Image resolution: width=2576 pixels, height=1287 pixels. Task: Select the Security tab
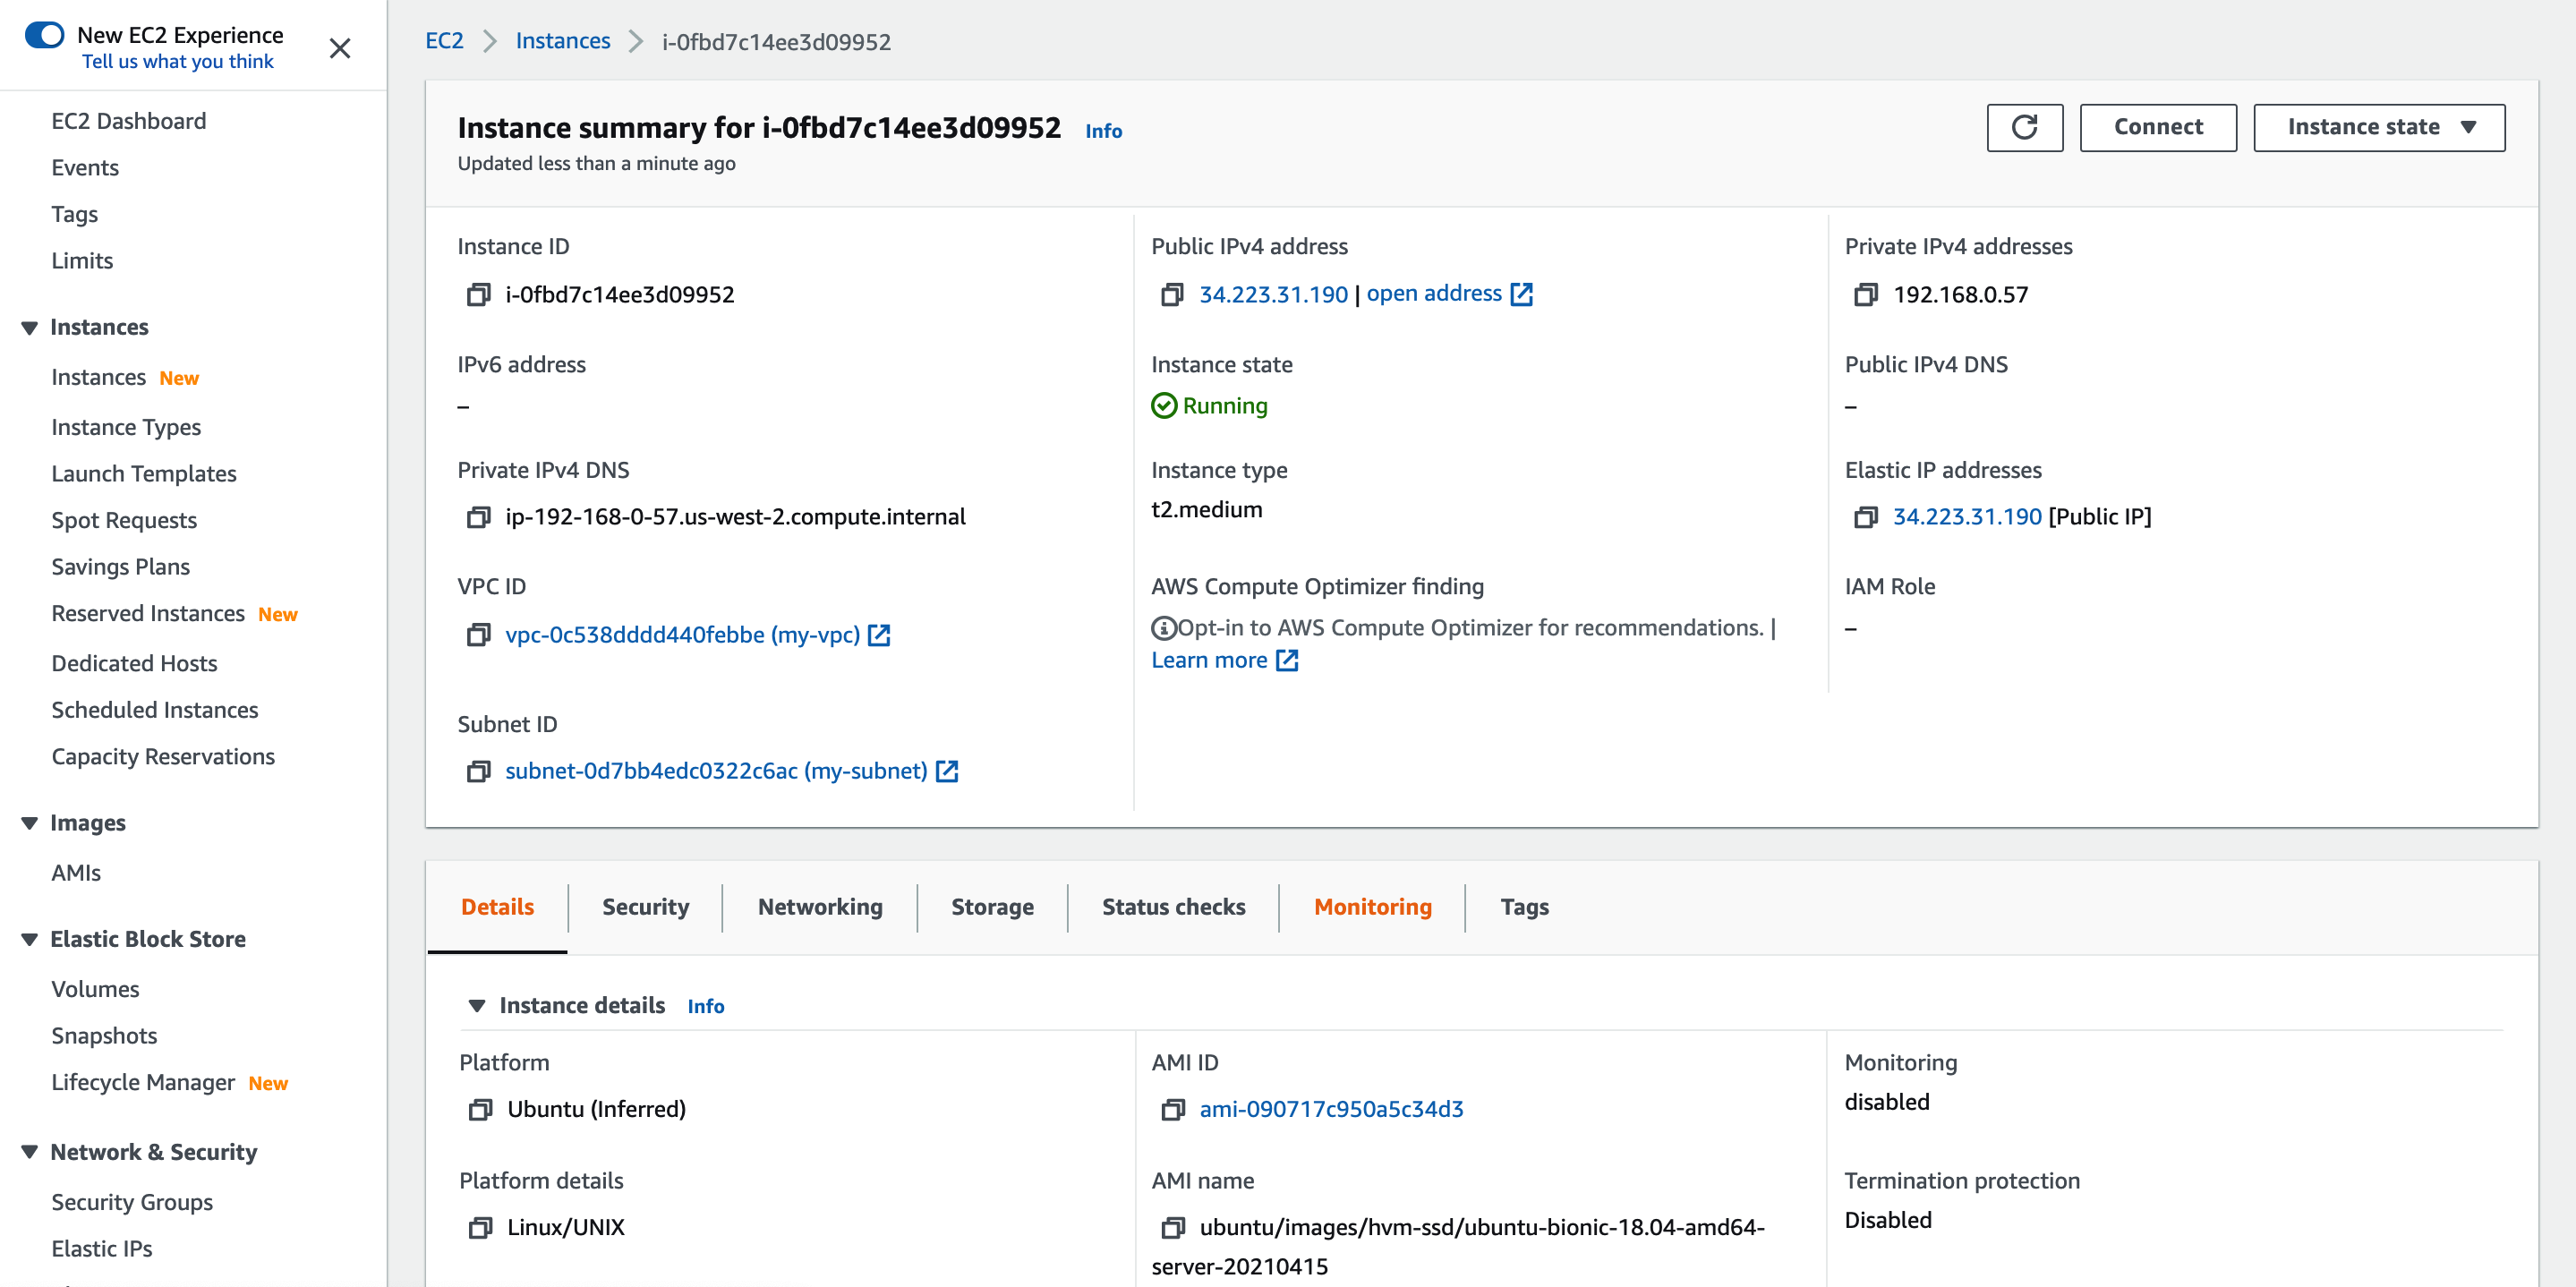point(645,906)
